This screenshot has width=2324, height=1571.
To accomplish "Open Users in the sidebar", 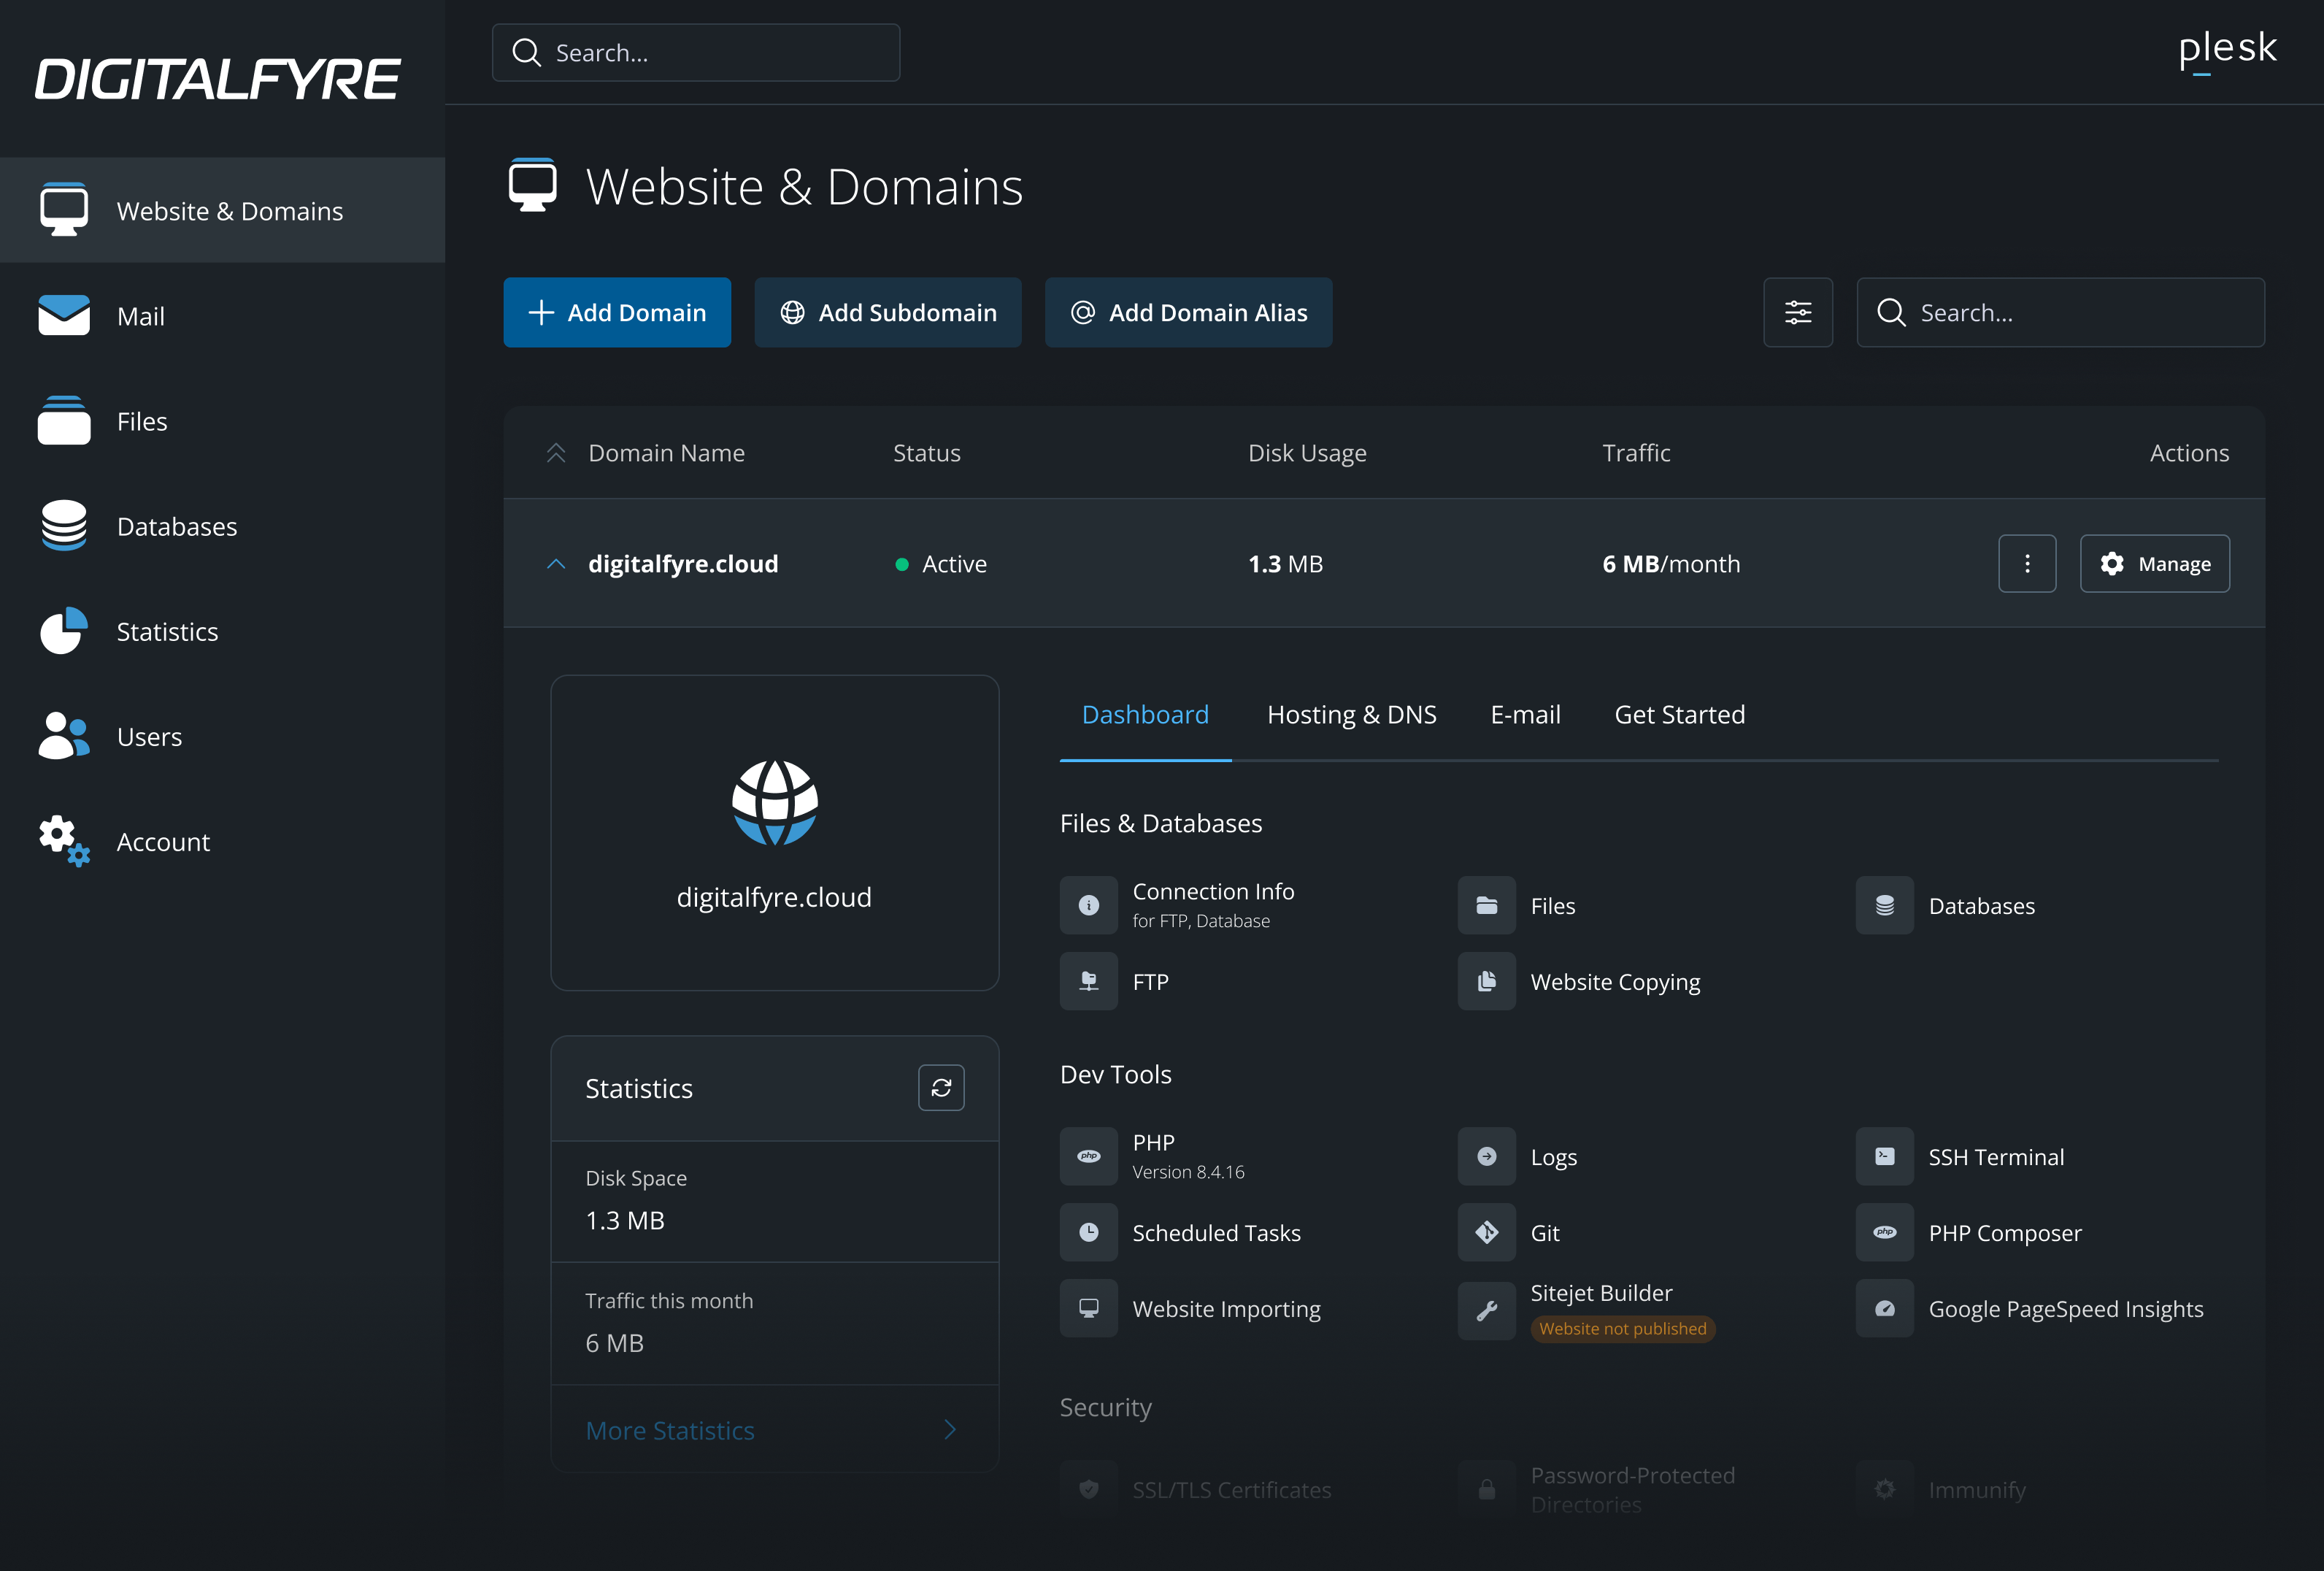I will click(222, 736).
